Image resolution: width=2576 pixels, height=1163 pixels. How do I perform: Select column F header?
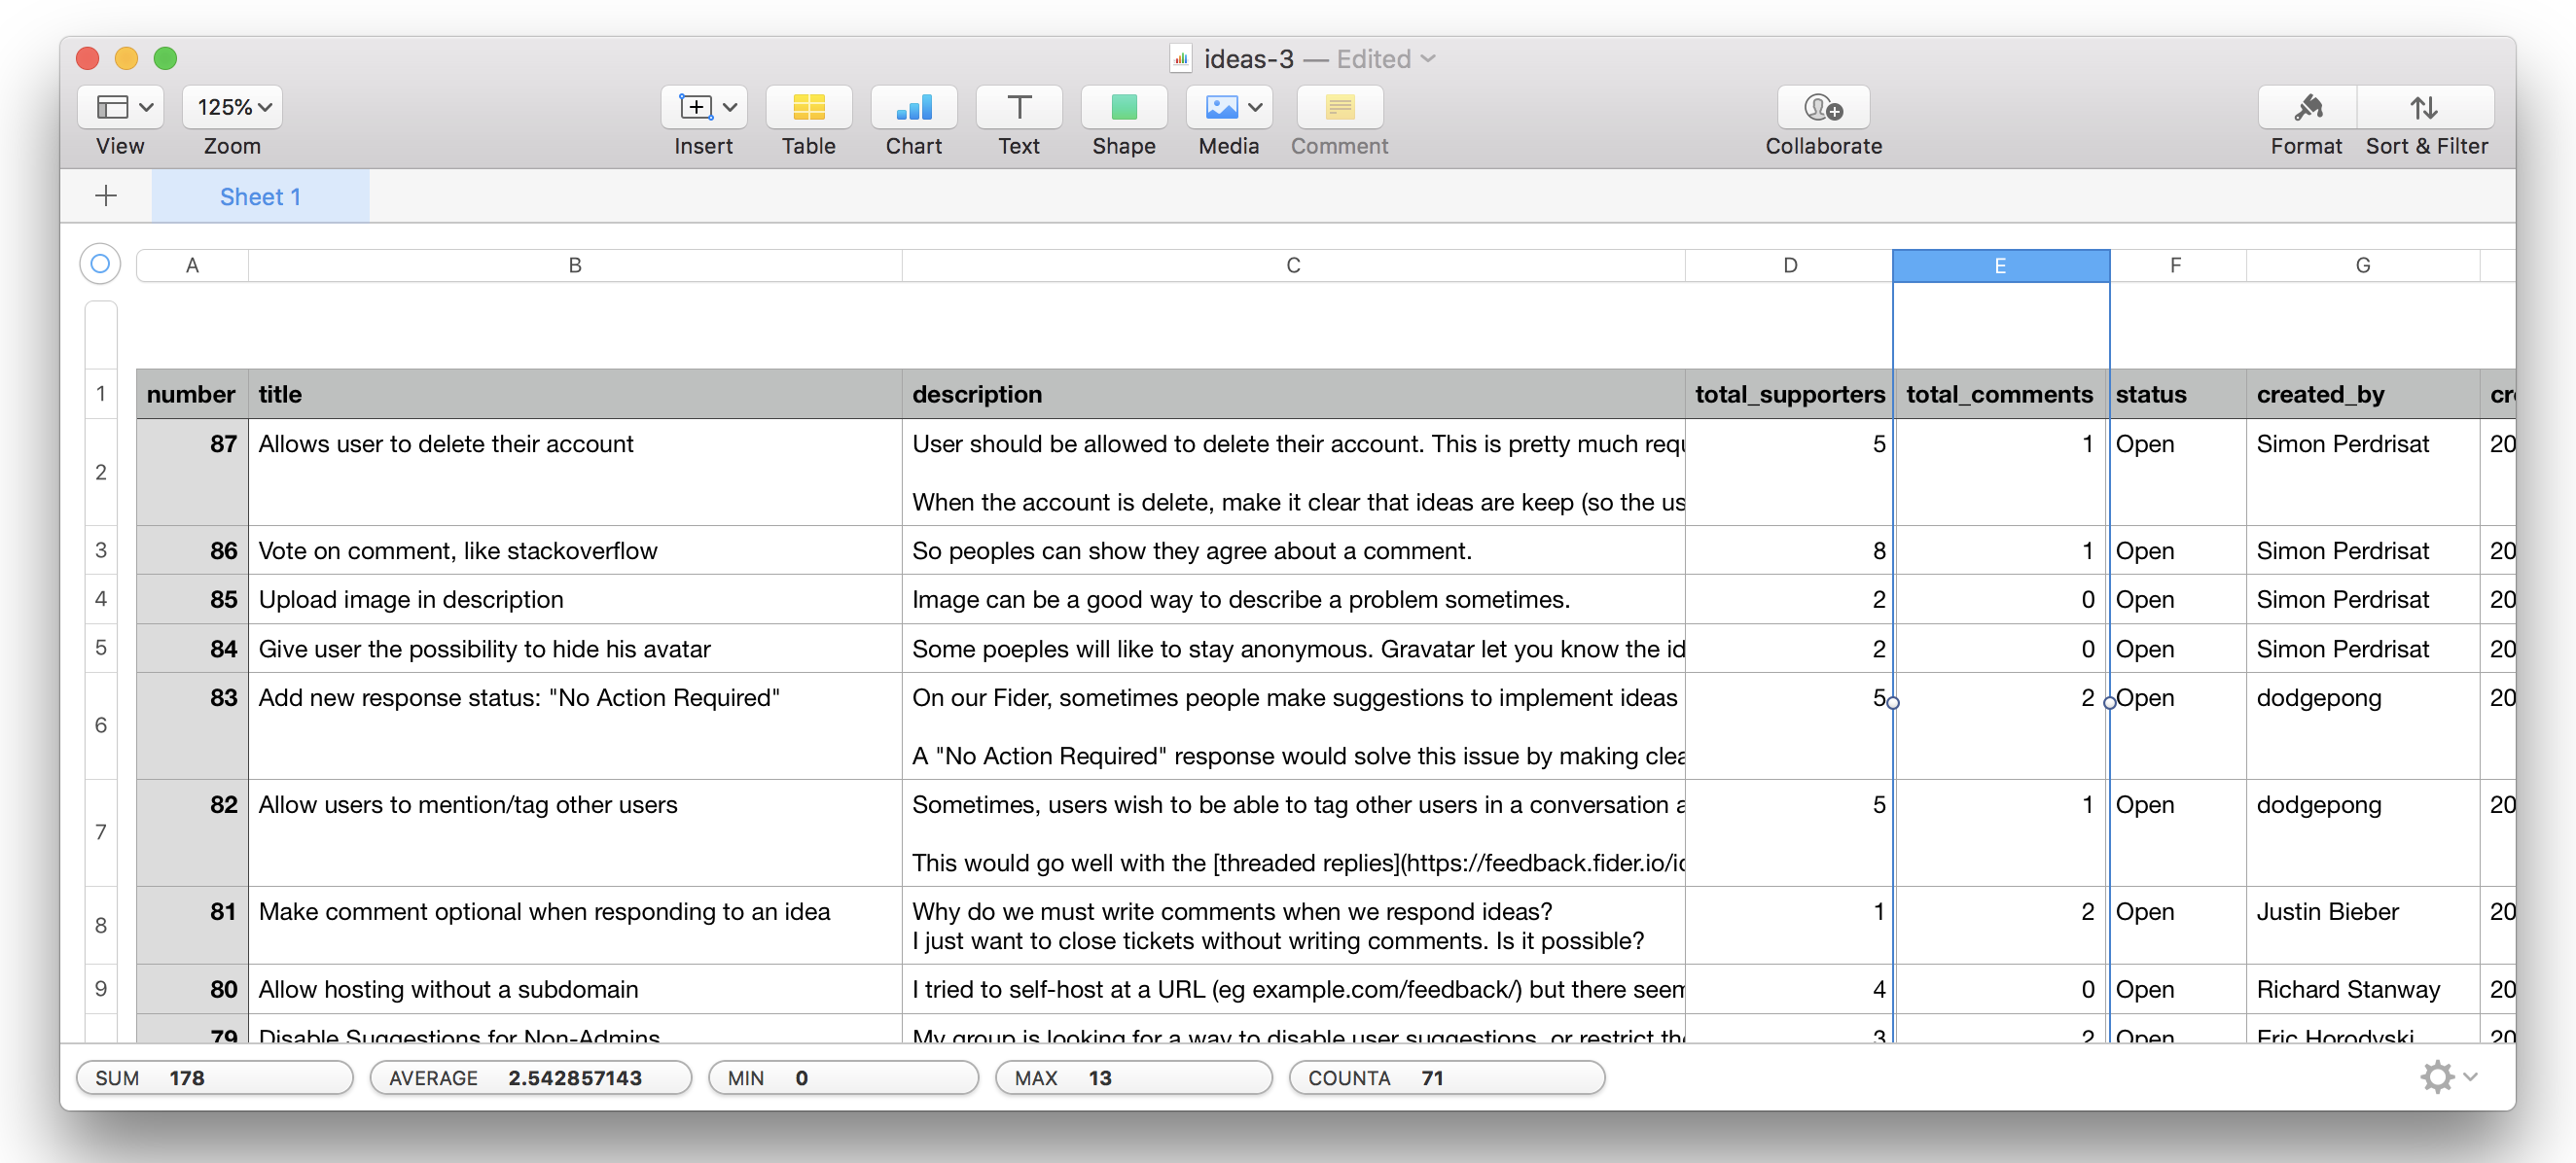[2176, 265]
